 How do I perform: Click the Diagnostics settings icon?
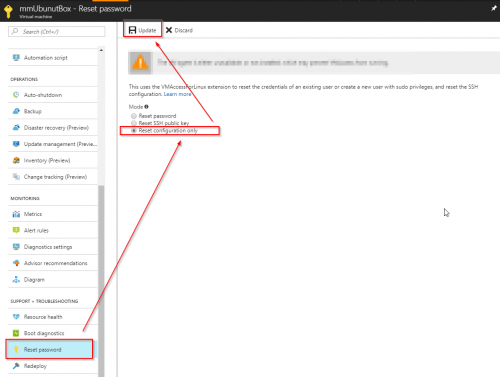16,247
